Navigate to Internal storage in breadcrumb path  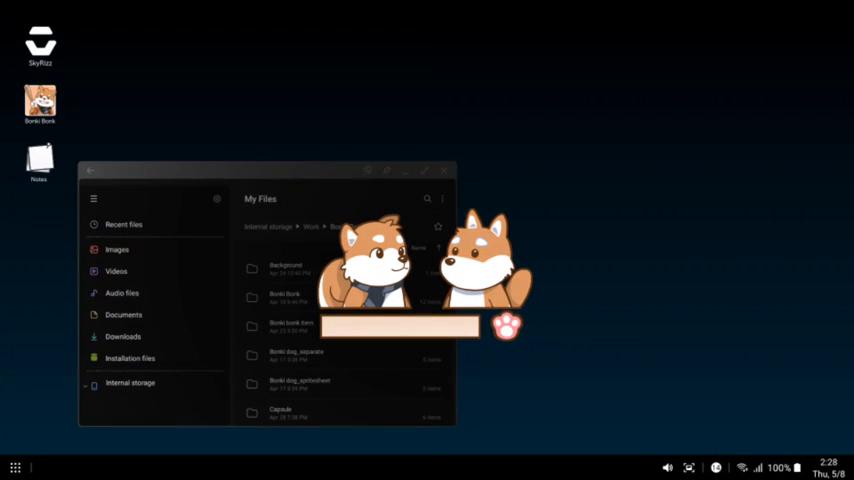click(x=268, y=227)
